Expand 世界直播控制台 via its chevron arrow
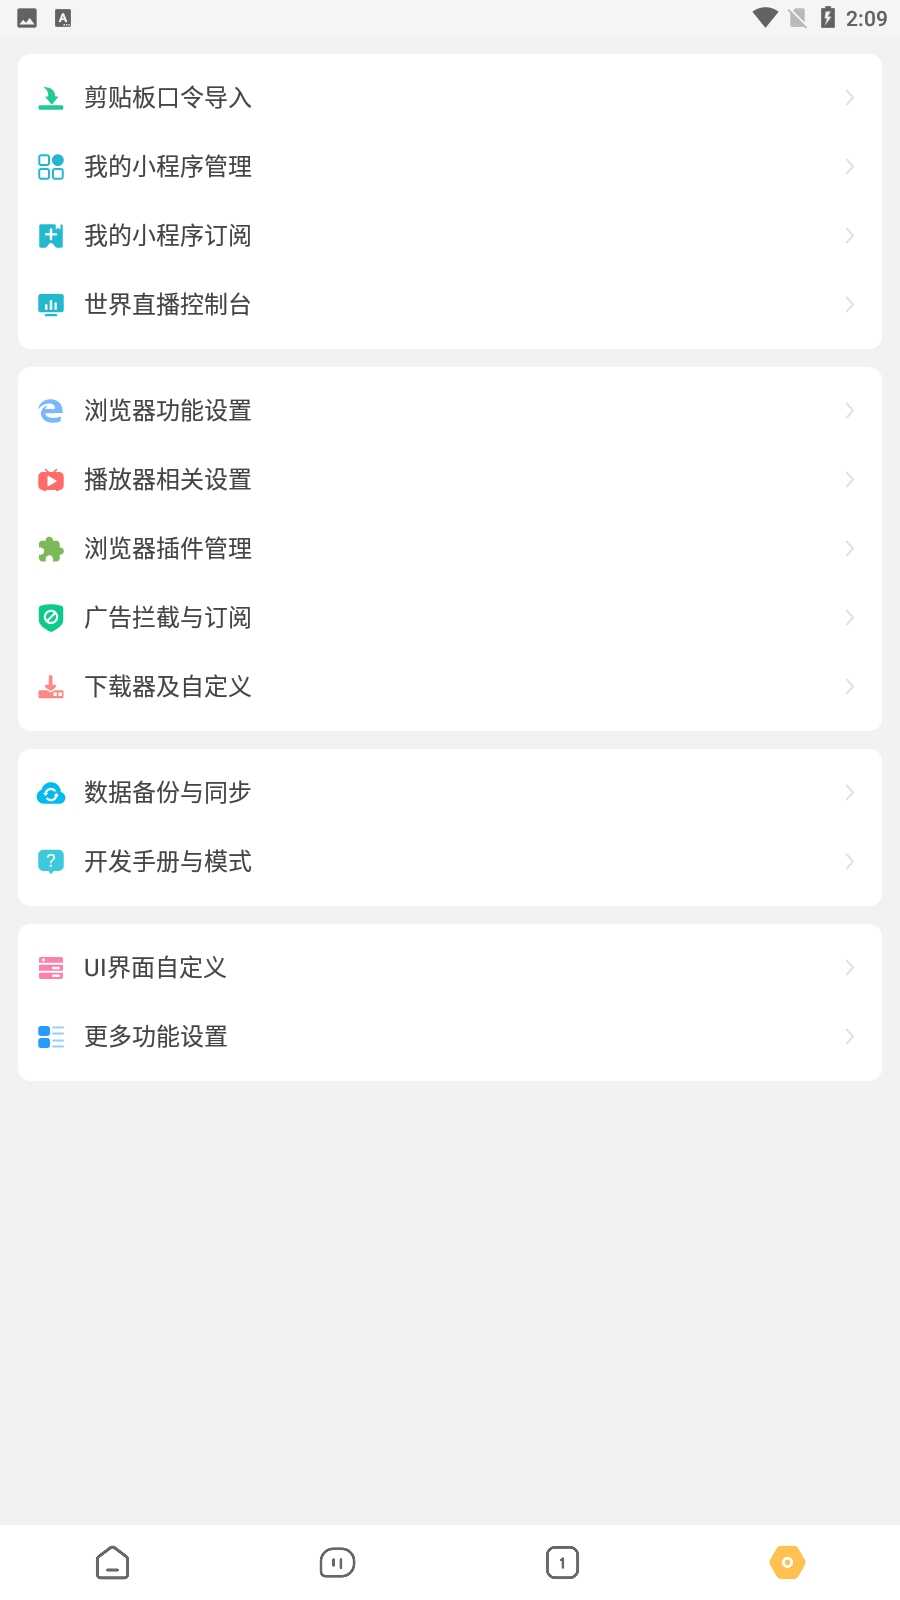Viewport: 900px width, 1600px height. point(849,305)
